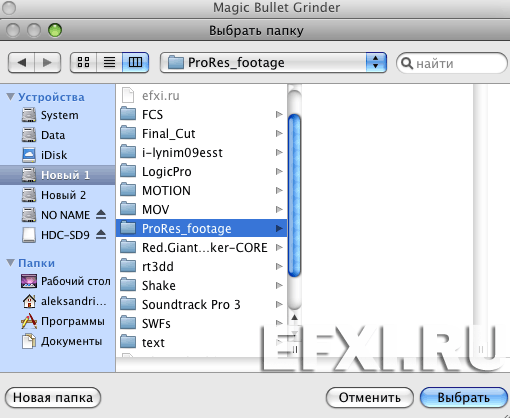Select the Soundtrack Pro 3 folder
The image size is (510, 418).
201,305
